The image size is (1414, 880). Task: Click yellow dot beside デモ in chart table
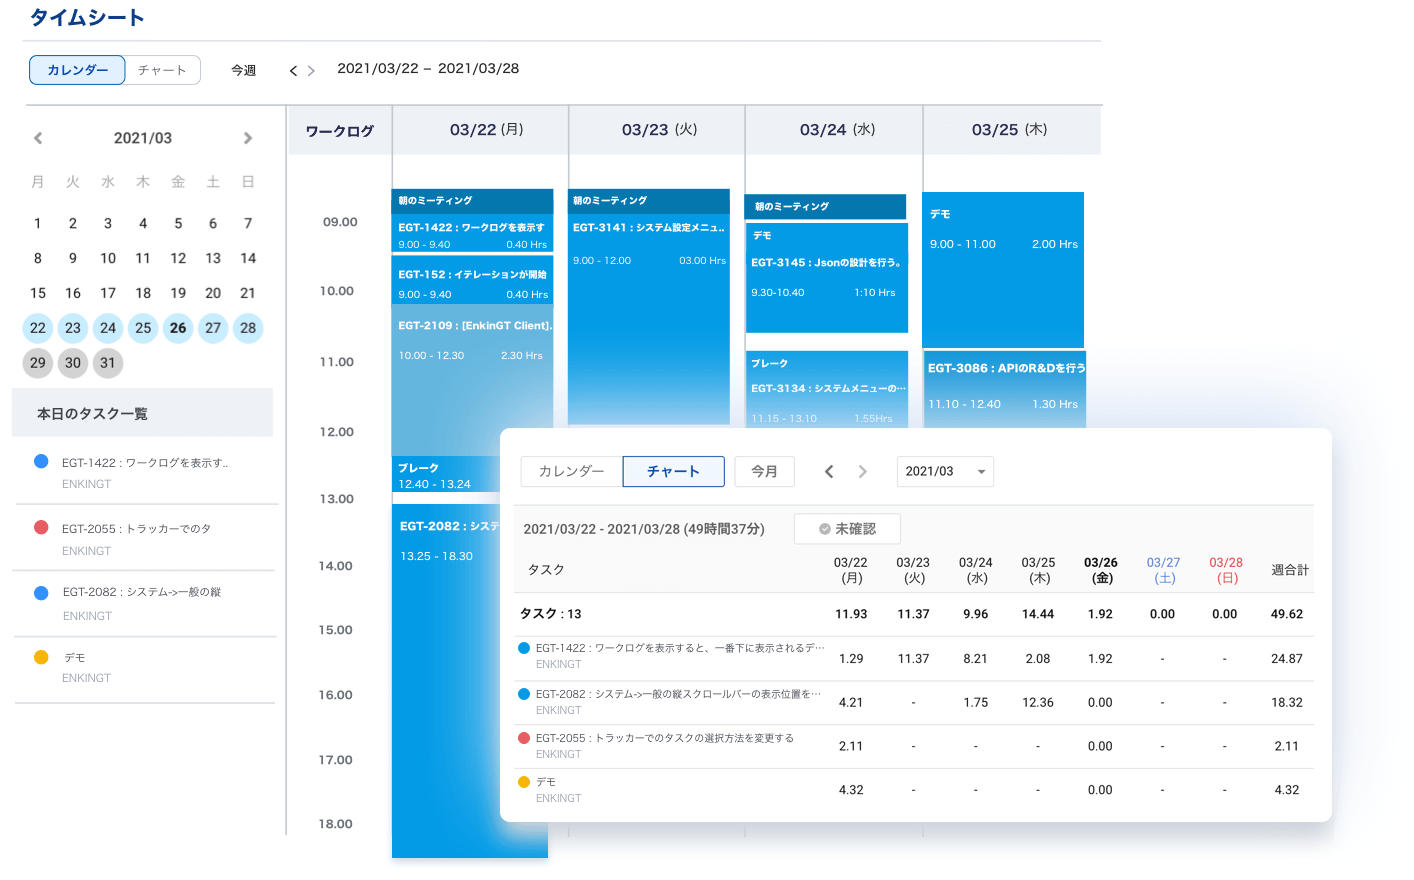(x=524, y=782)
